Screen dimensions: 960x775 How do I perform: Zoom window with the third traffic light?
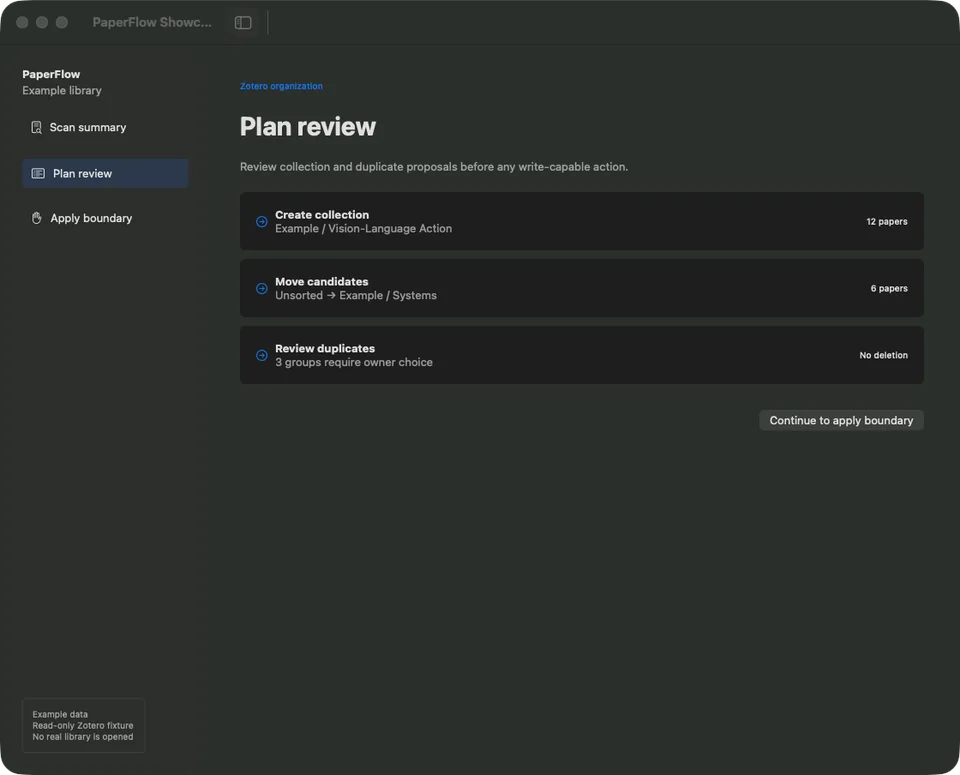62,23
